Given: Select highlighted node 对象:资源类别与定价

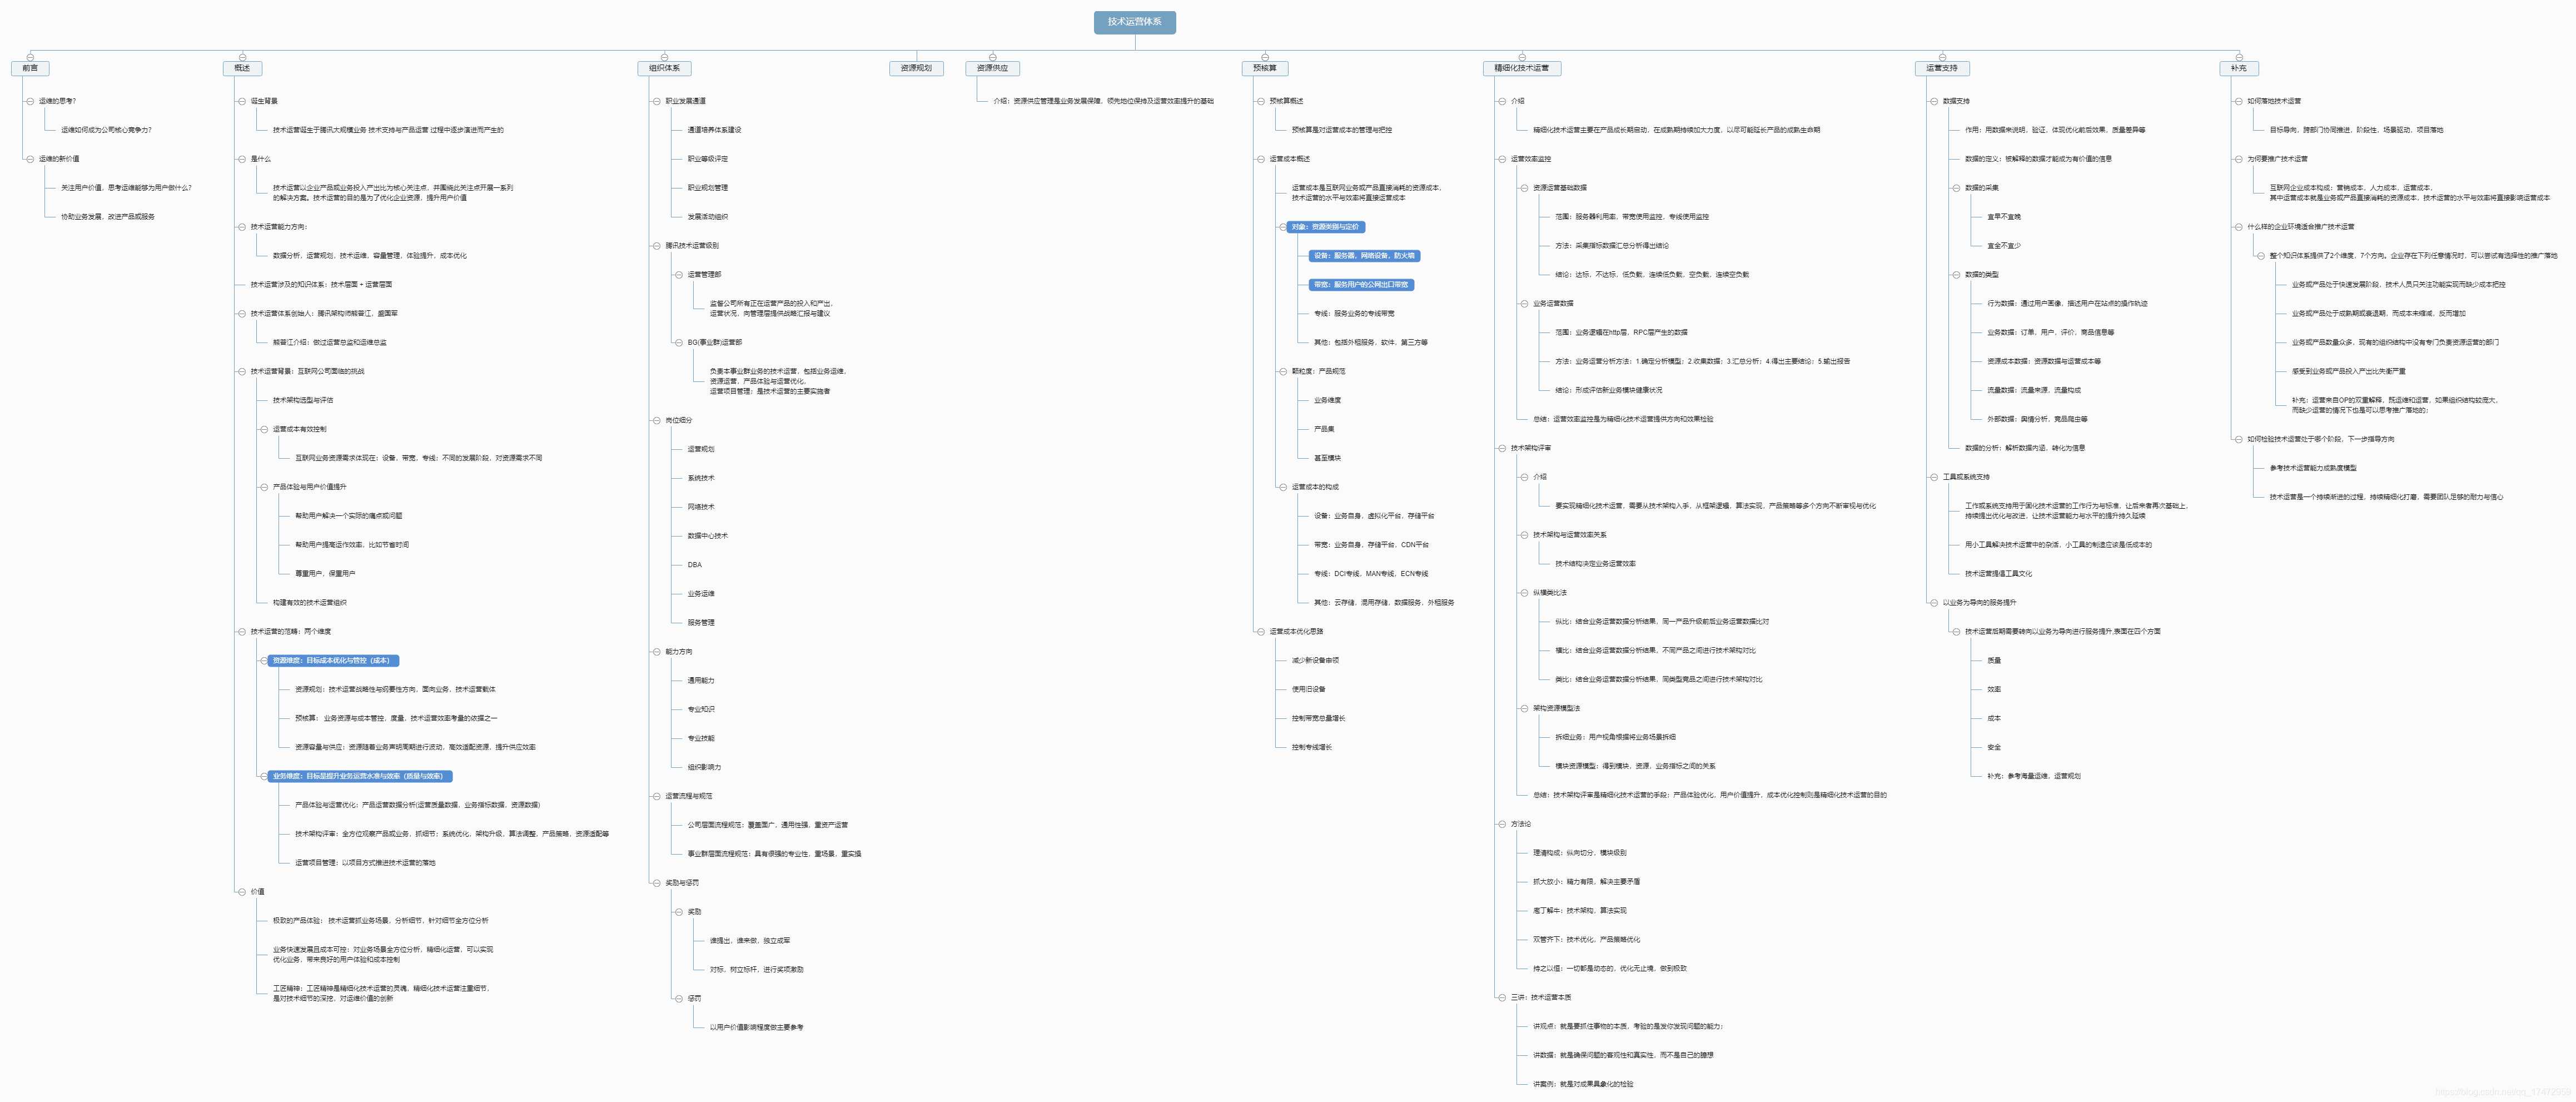Looking at the screenshot, I should [1325, 227].
